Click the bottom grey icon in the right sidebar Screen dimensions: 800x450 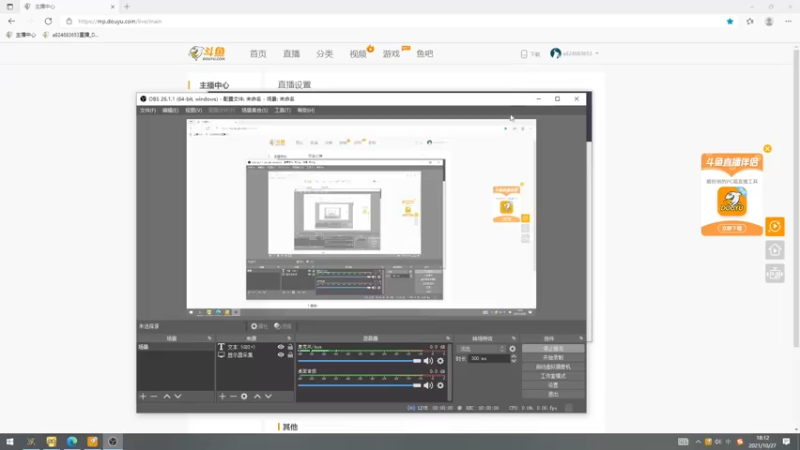[x=774, y=274]
